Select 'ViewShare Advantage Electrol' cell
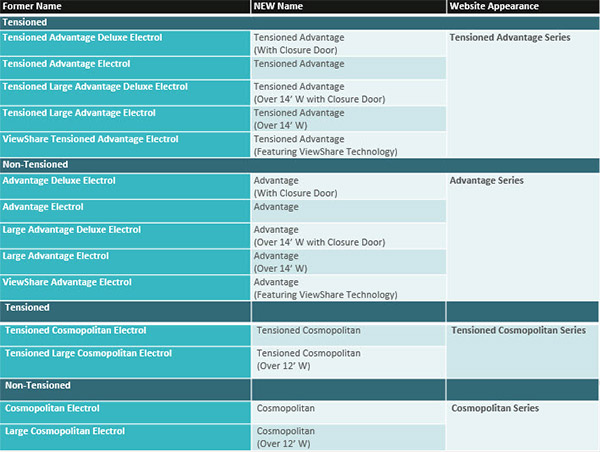The height and width of the screenshot is (452, 600). [125, 288]
